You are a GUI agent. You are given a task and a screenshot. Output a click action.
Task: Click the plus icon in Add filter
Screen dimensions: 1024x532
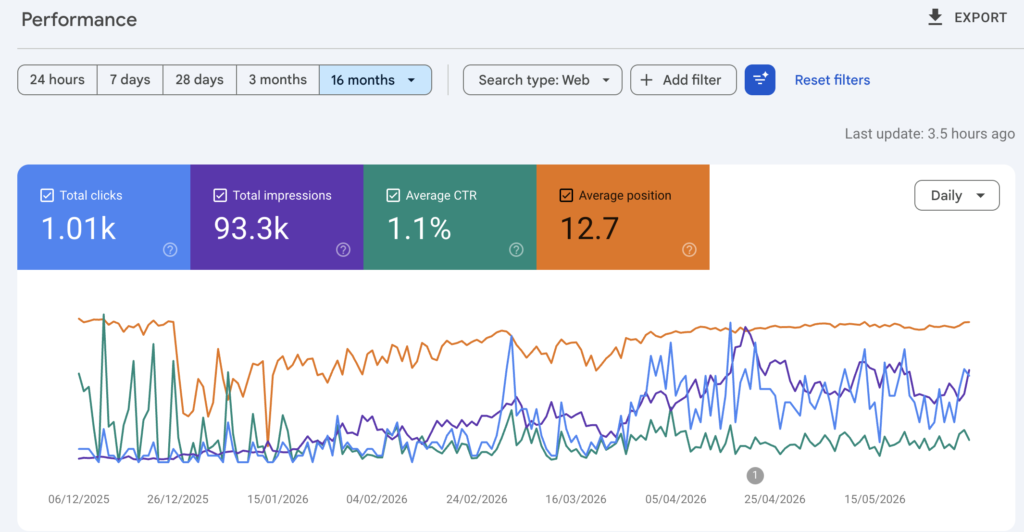647,80
